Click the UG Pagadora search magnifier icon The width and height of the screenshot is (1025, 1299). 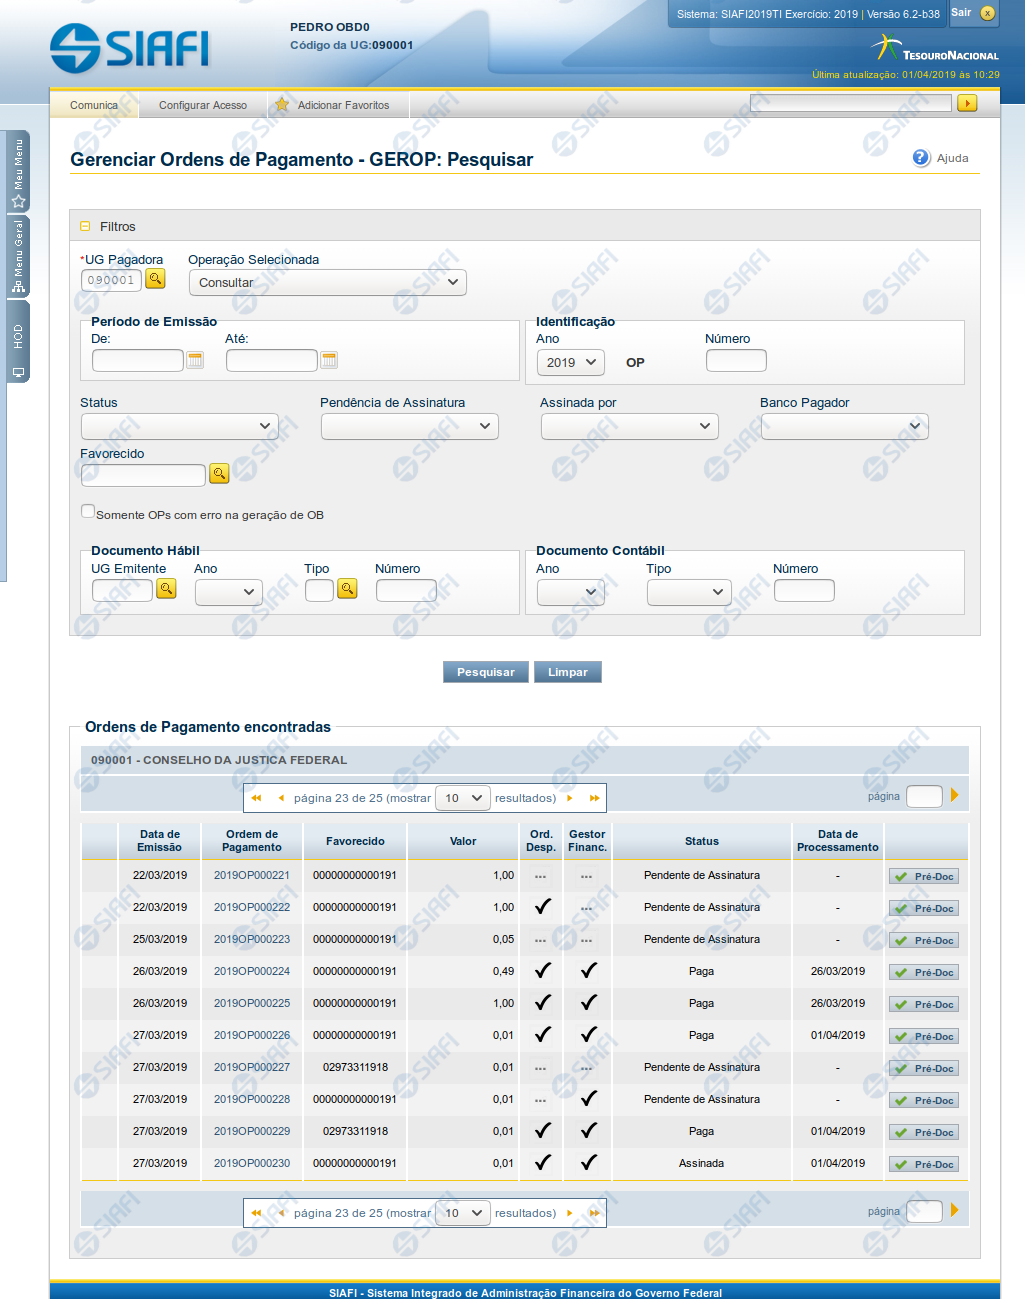tap(155, 279)
